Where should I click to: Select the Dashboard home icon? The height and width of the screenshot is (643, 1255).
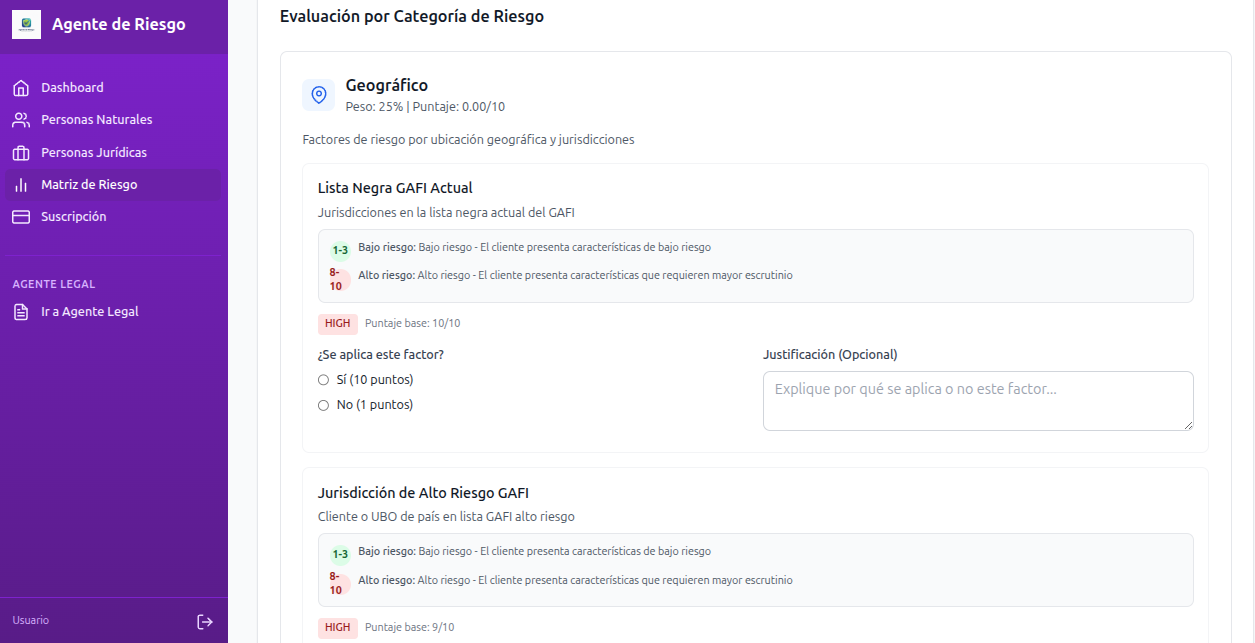(21, 87)
